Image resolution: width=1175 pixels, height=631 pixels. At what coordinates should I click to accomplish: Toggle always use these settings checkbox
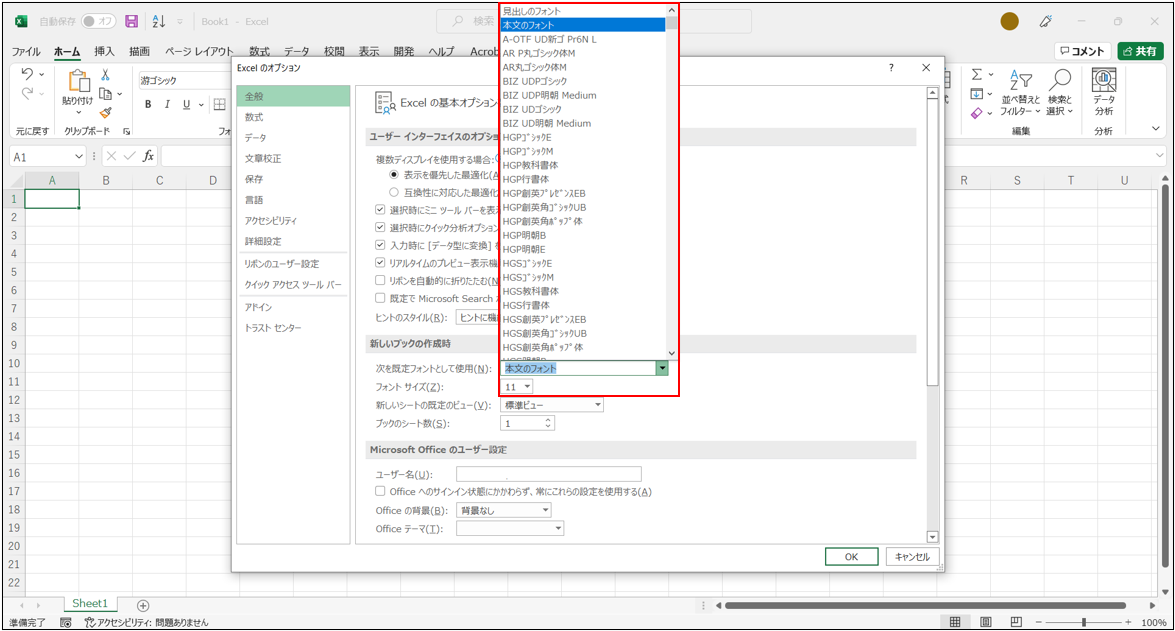(x=380, y=492)
